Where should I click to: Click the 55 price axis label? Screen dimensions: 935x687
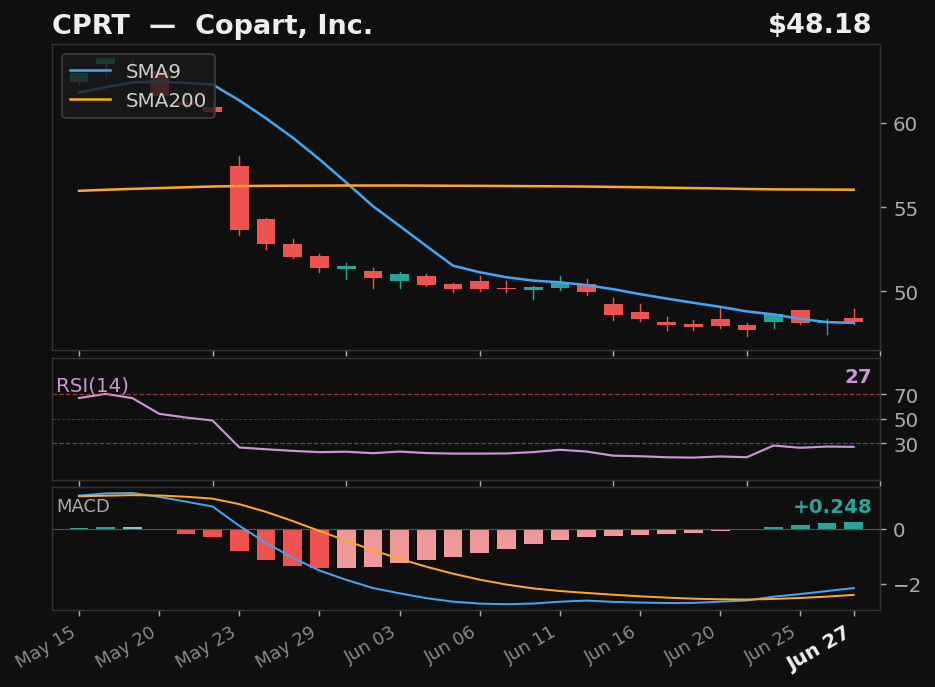click(905, 209)
